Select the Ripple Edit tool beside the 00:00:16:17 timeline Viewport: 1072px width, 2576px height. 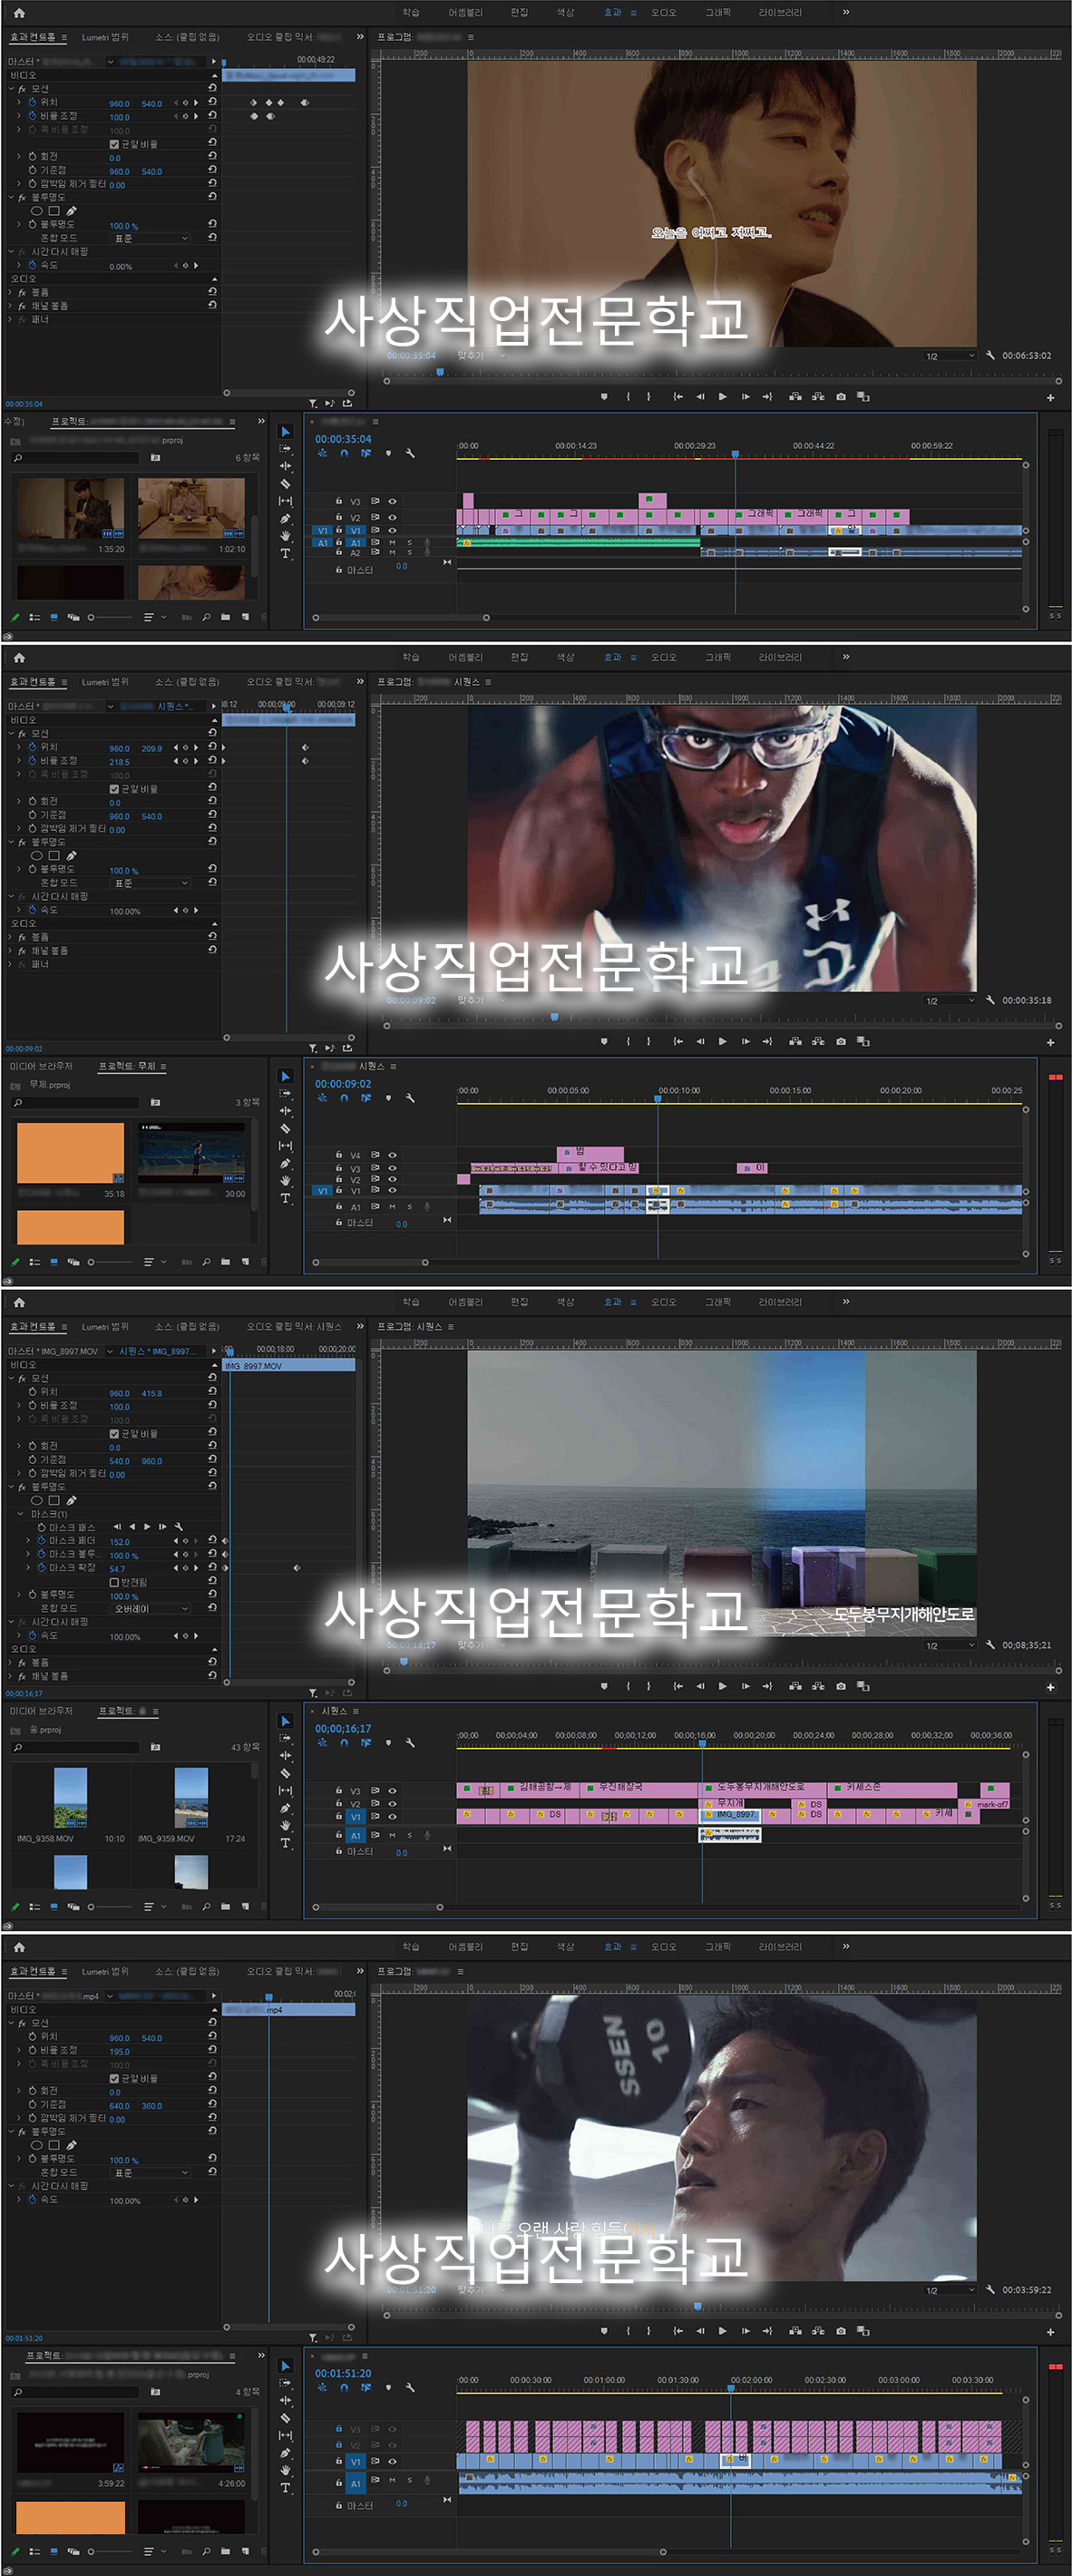pyautogui.click(x=285, y=1756)
